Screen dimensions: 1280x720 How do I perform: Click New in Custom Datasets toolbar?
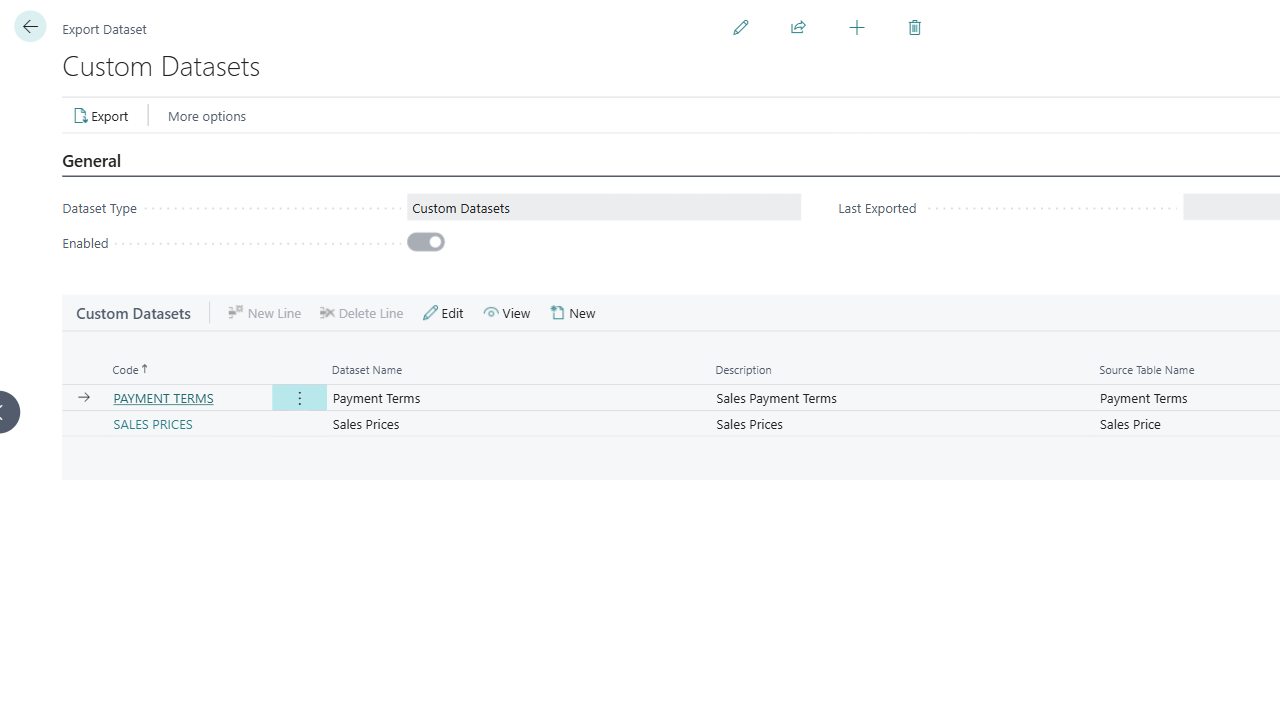573,313
